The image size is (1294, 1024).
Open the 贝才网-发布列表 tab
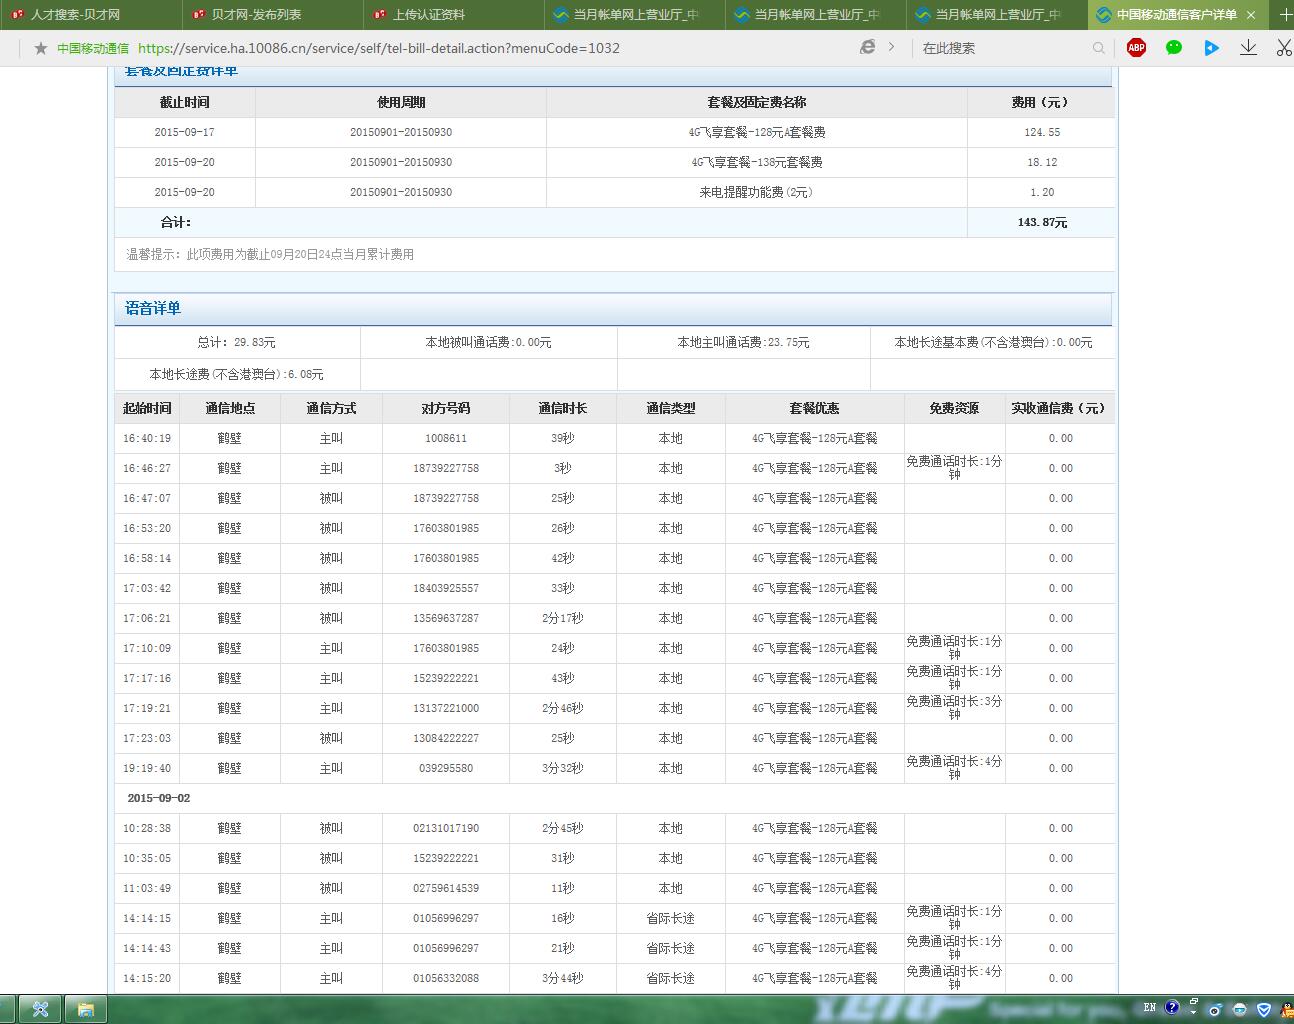tap(256, 15)
